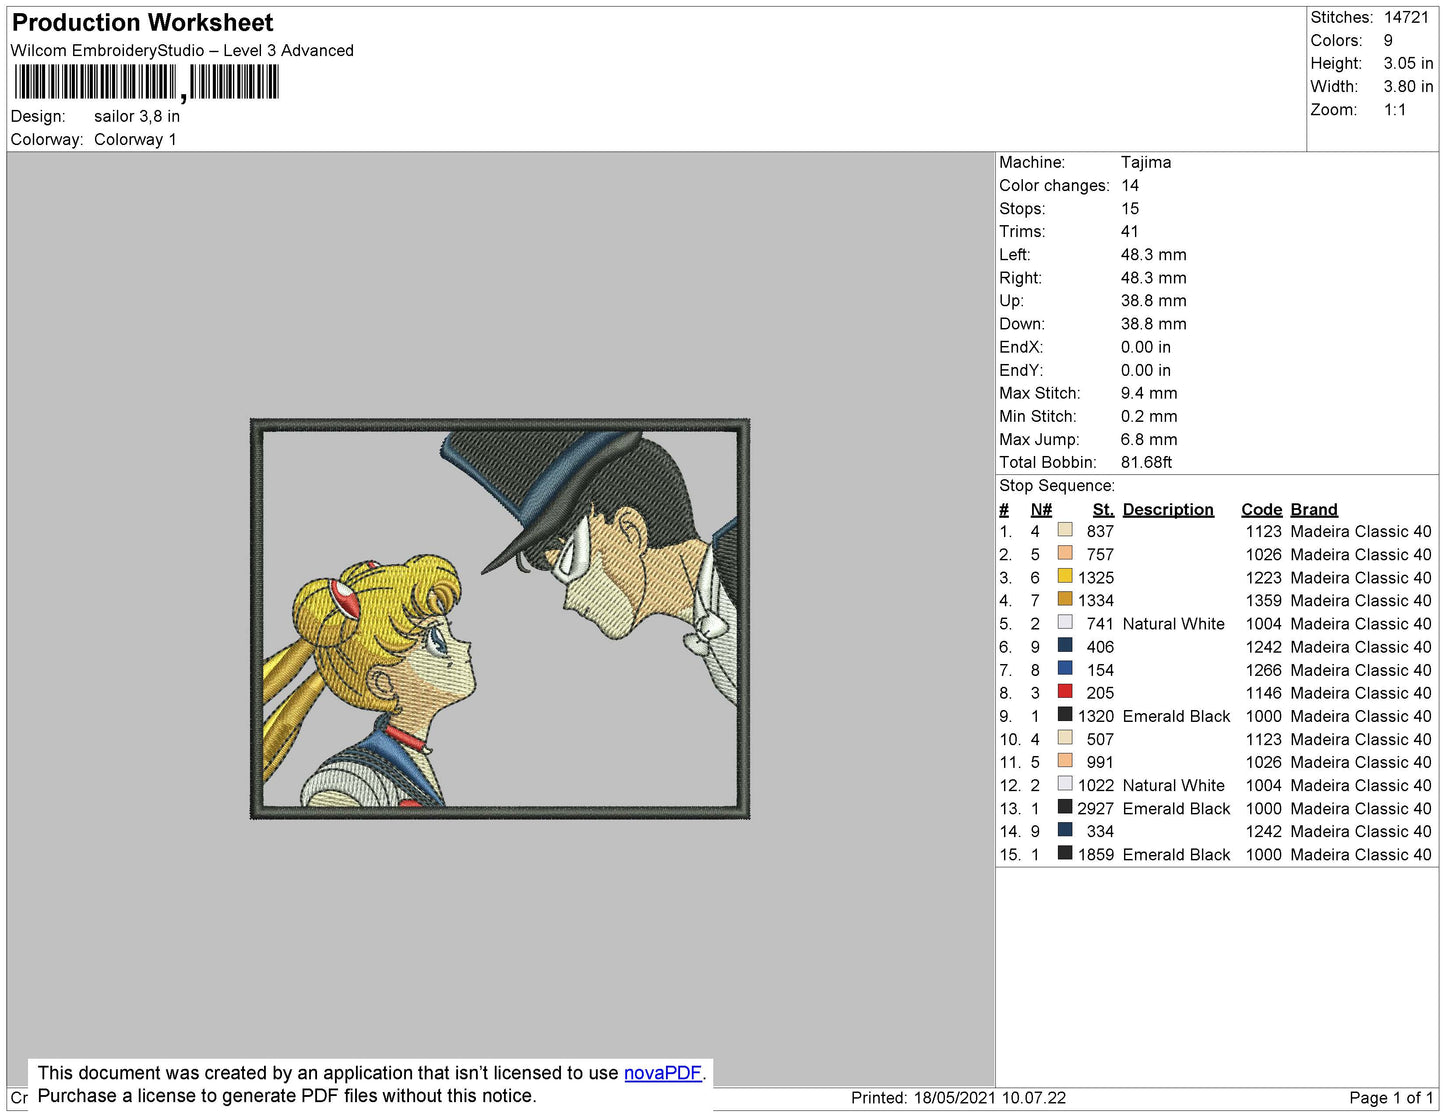
Task: Click code '1146' in stop row 8
Action: (1263, 693)
